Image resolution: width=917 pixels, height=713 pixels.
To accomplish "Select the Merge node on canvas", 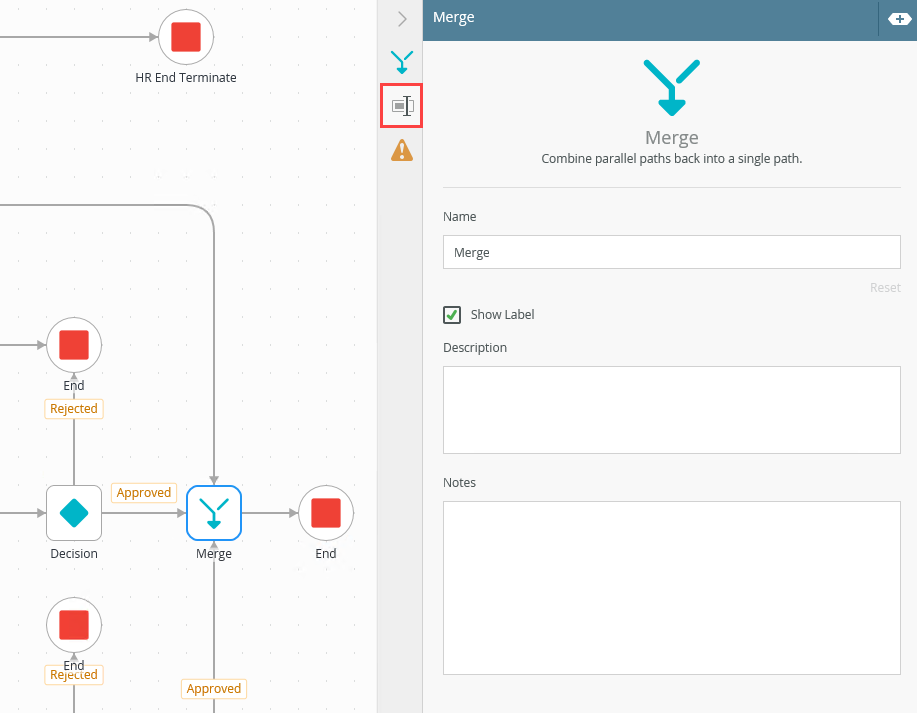I will [x=214, y=513].
